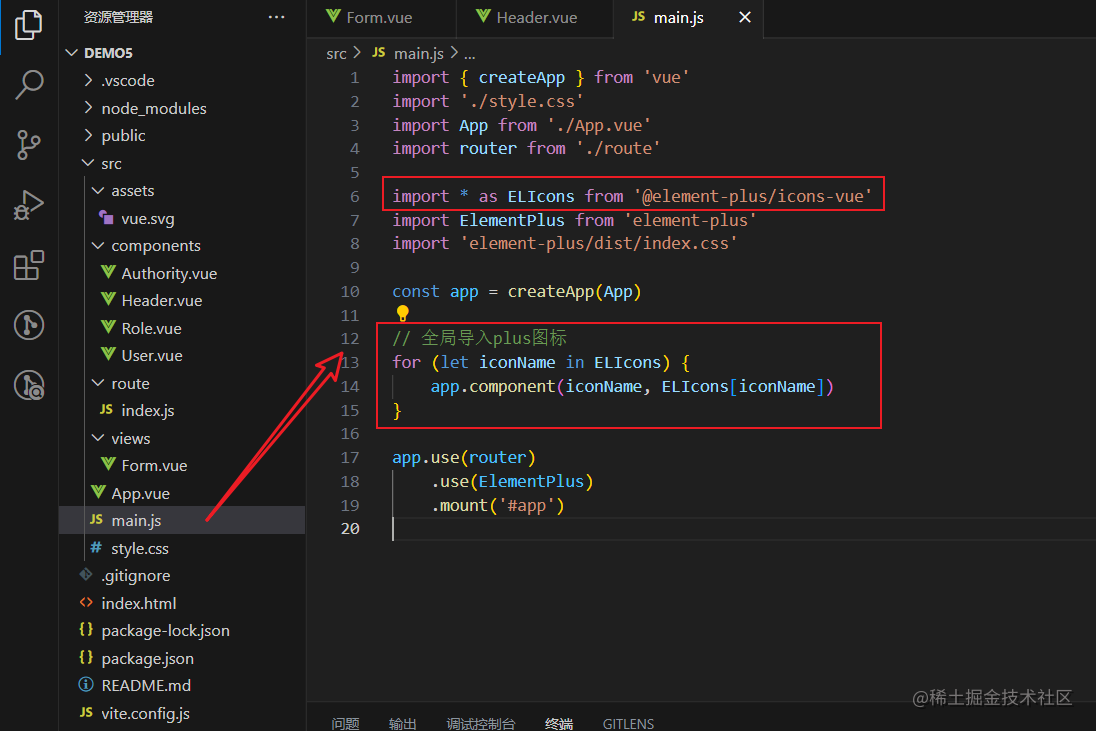The height and width of the screenshot is (731, 1096).
Task: Open Role.vue in the file tree
Action: (182, 328)
